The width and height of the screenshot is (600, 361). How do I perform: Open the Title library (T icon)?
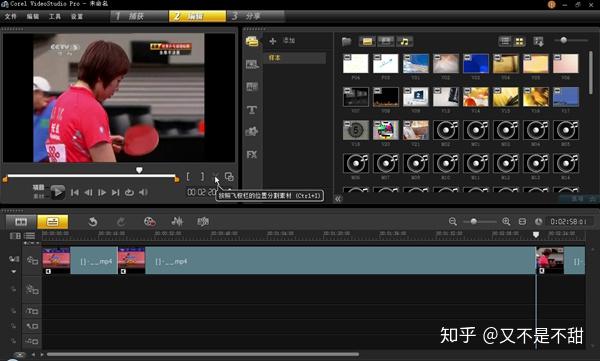[252, 110]
